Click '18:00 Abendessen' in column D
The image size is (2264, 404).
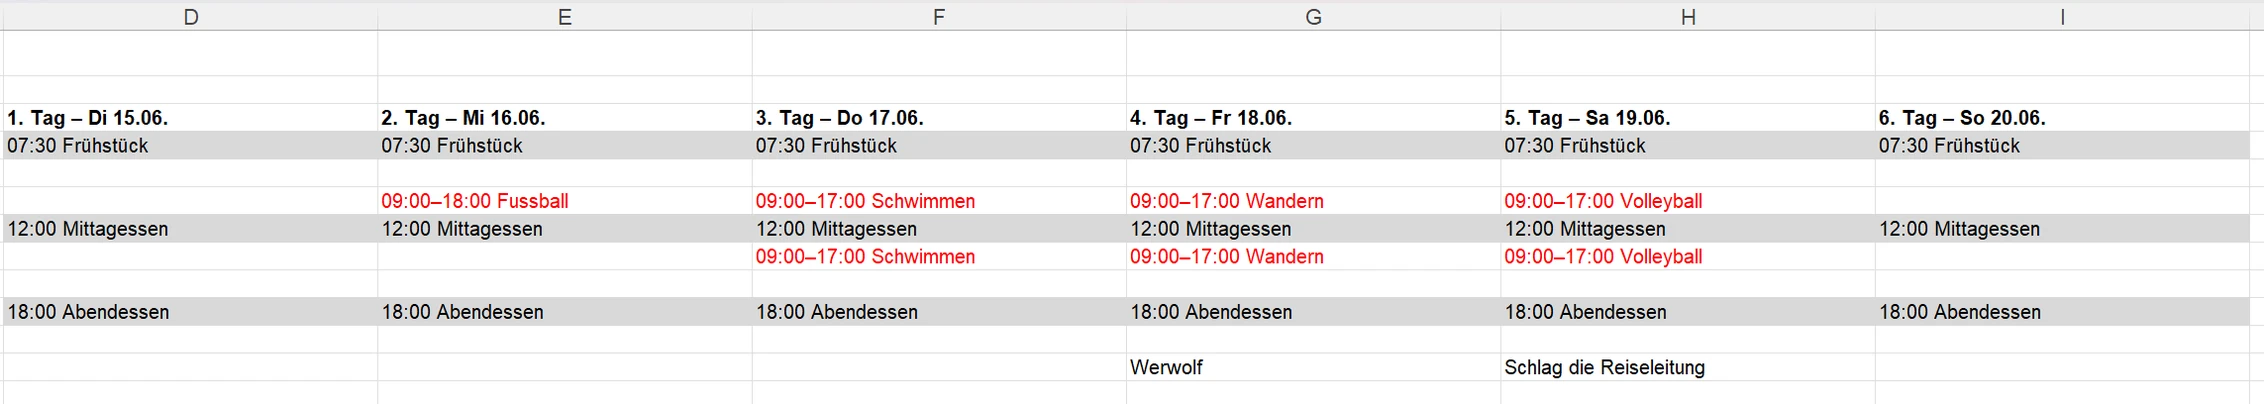tap(190, 312)
